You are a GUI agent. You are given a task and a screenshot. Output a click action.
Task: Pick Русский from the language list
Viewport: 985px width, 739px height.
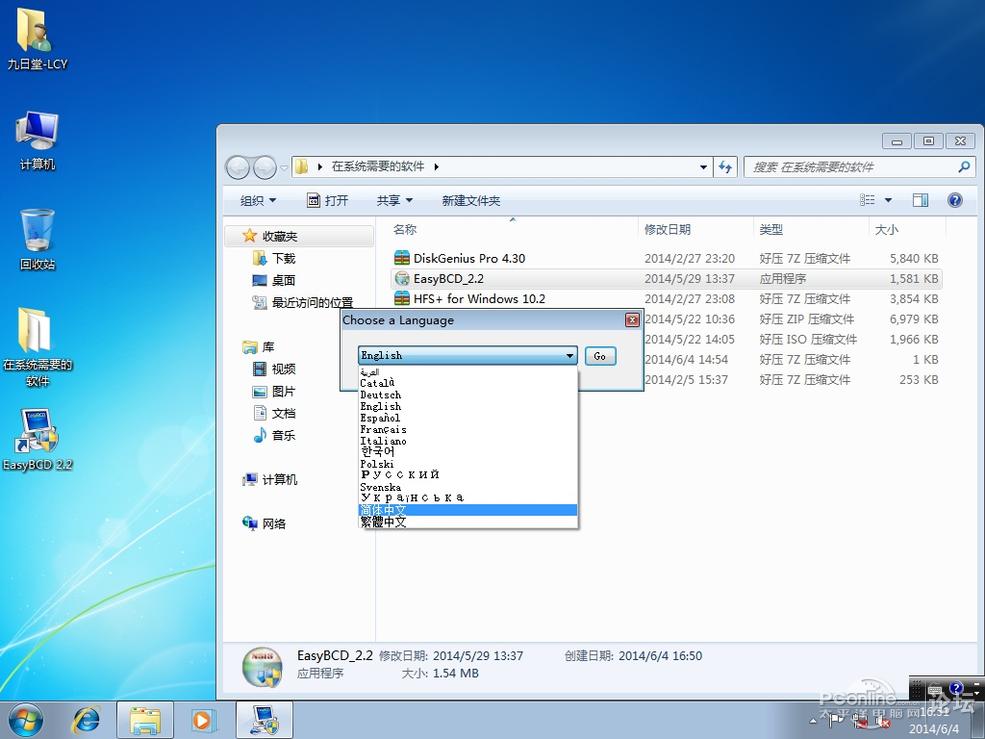coord(467,475)
